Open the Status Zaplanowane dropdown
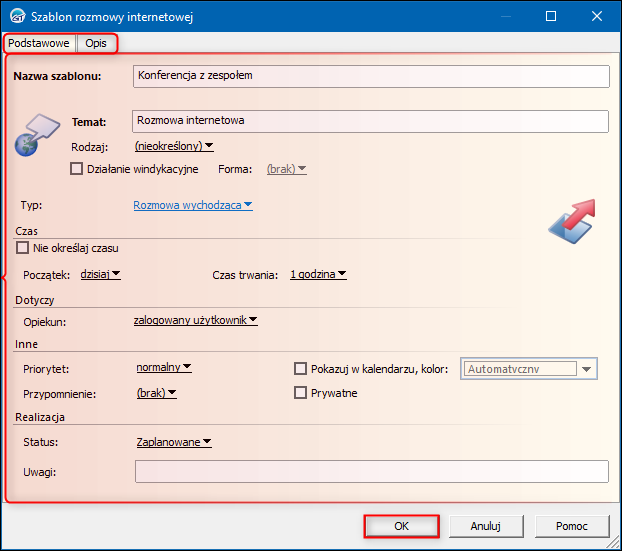 point(174,442)
